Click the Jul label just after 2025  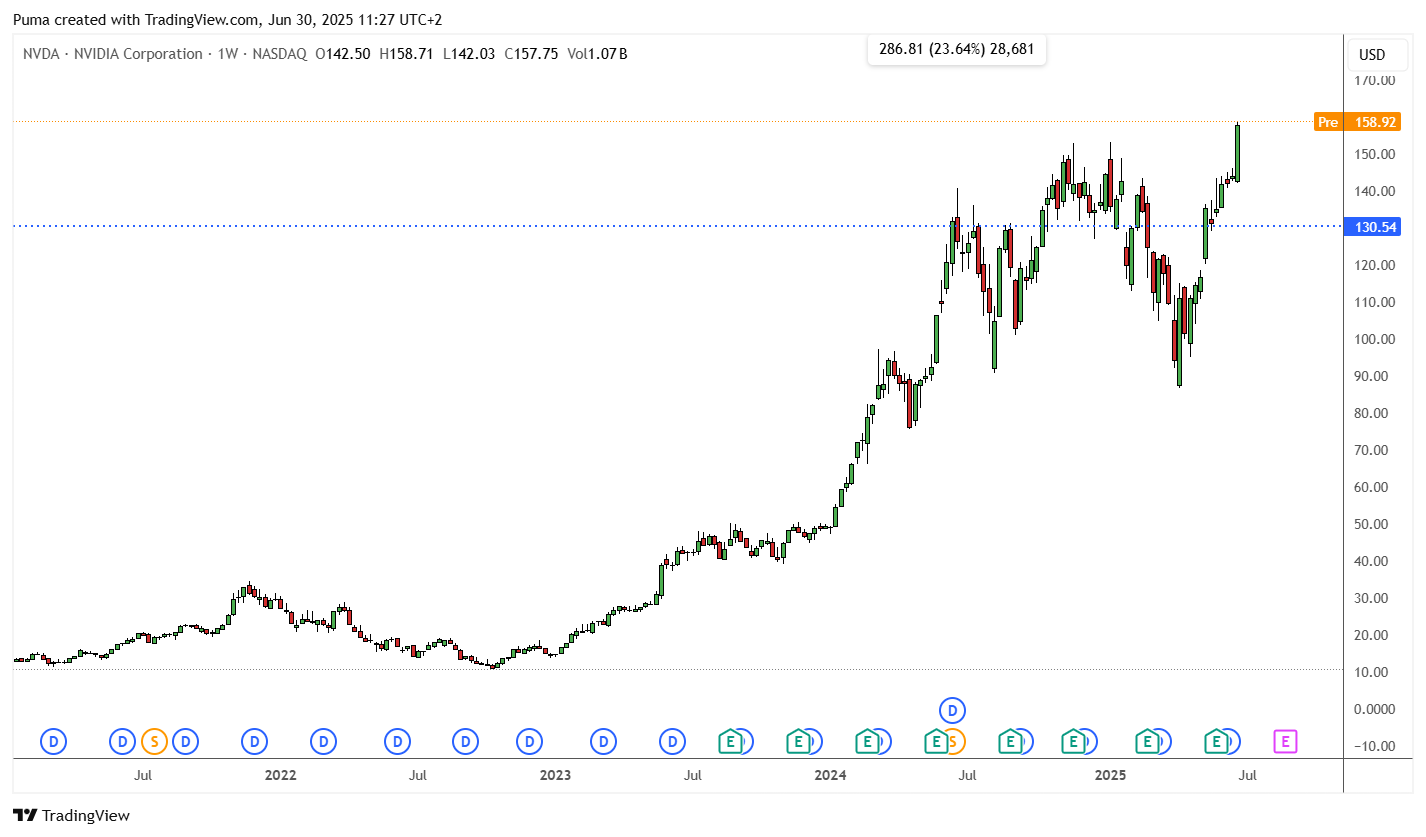(x=1248, y=775)
